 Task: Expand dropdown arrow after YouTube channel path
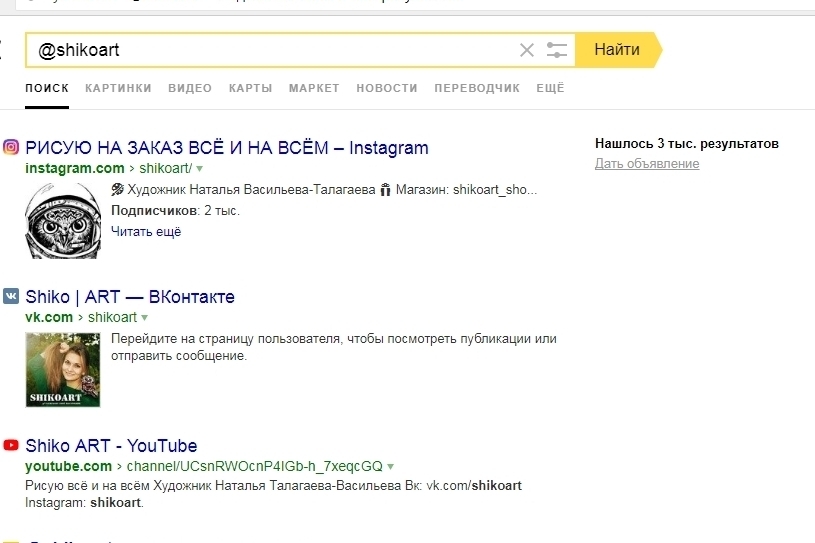pyautogui.click(x=391, y=467)
